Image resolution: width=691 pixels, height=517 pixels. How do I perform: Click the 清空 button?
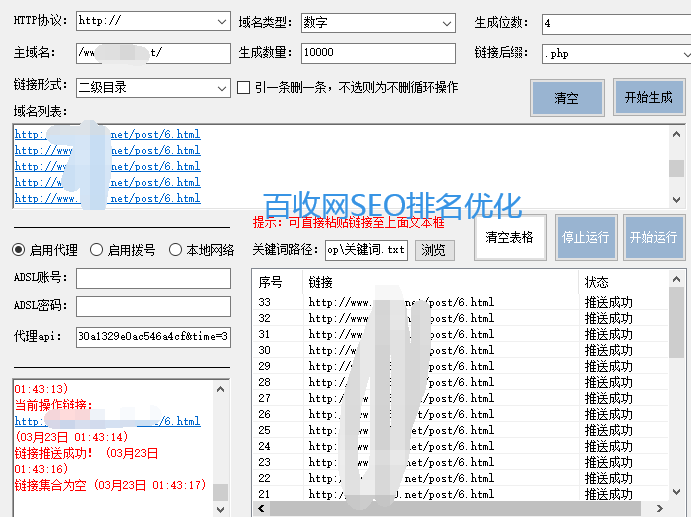point(567,98)
